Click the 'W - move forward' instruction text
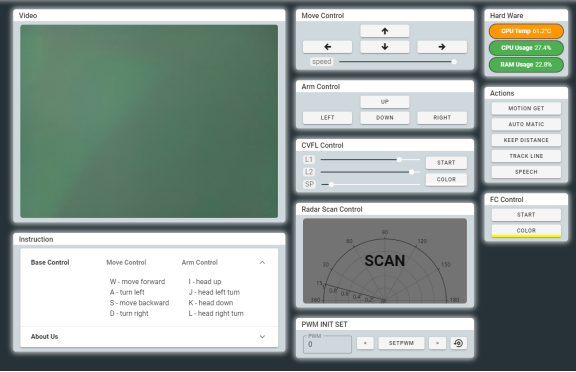The height and width of the screenshot is (372, 576). click(137, 282)
